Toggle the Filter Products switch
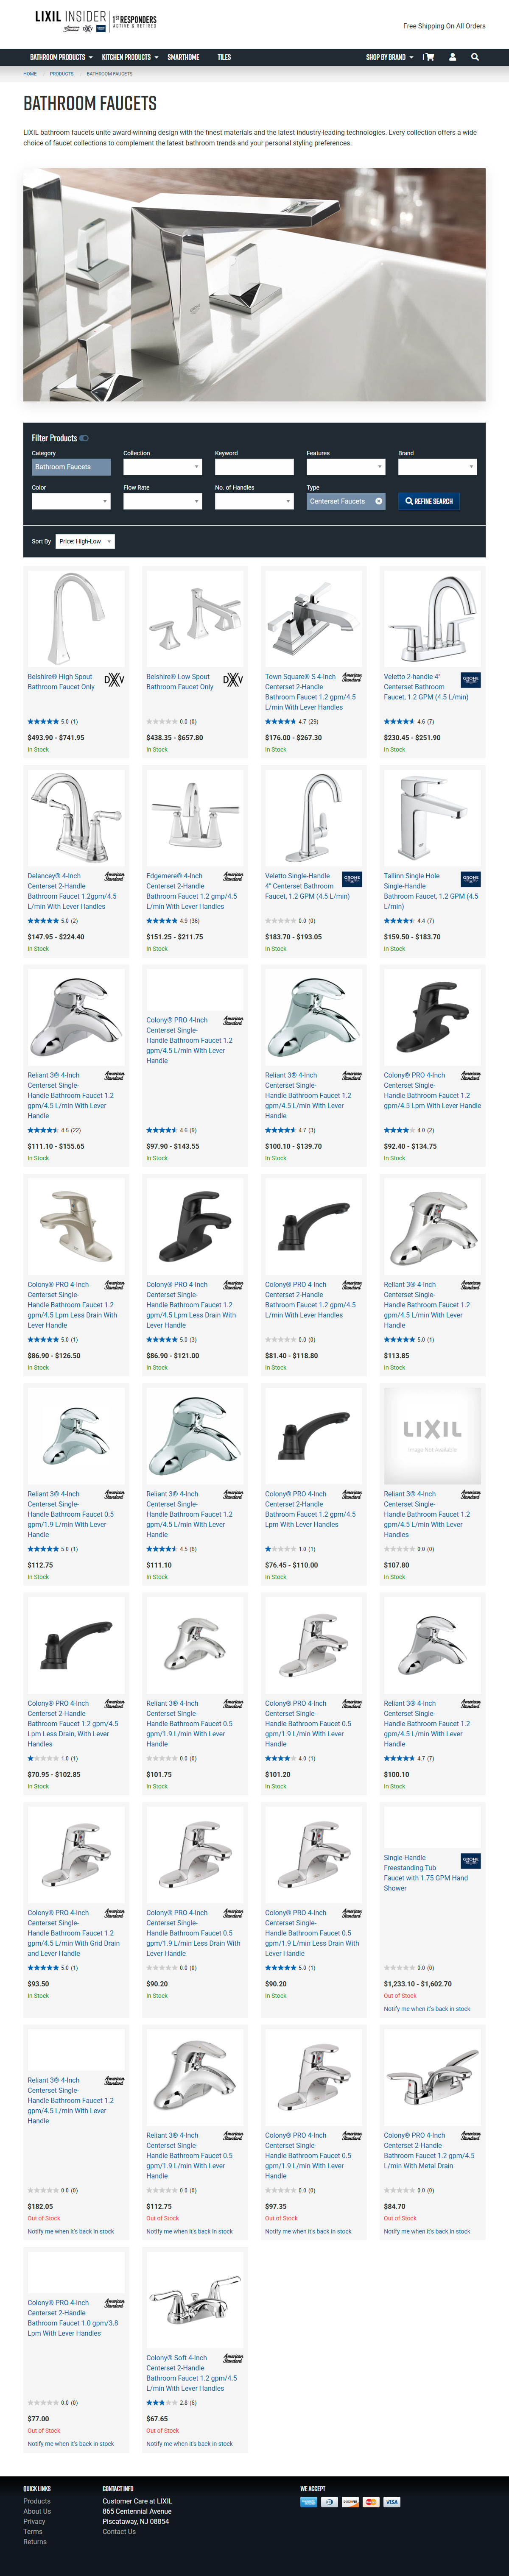Screen dimensions: 509x2576 pos(84,438)
